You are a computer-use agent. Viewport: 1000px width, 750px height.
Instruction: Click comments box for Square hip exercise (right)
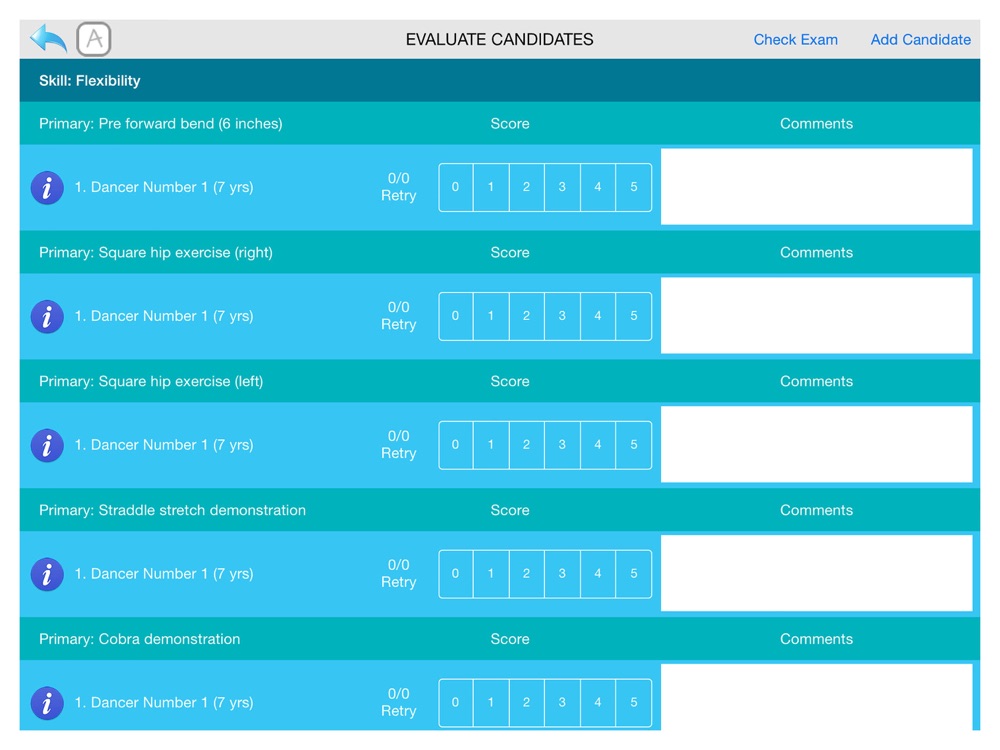(816, 316)
